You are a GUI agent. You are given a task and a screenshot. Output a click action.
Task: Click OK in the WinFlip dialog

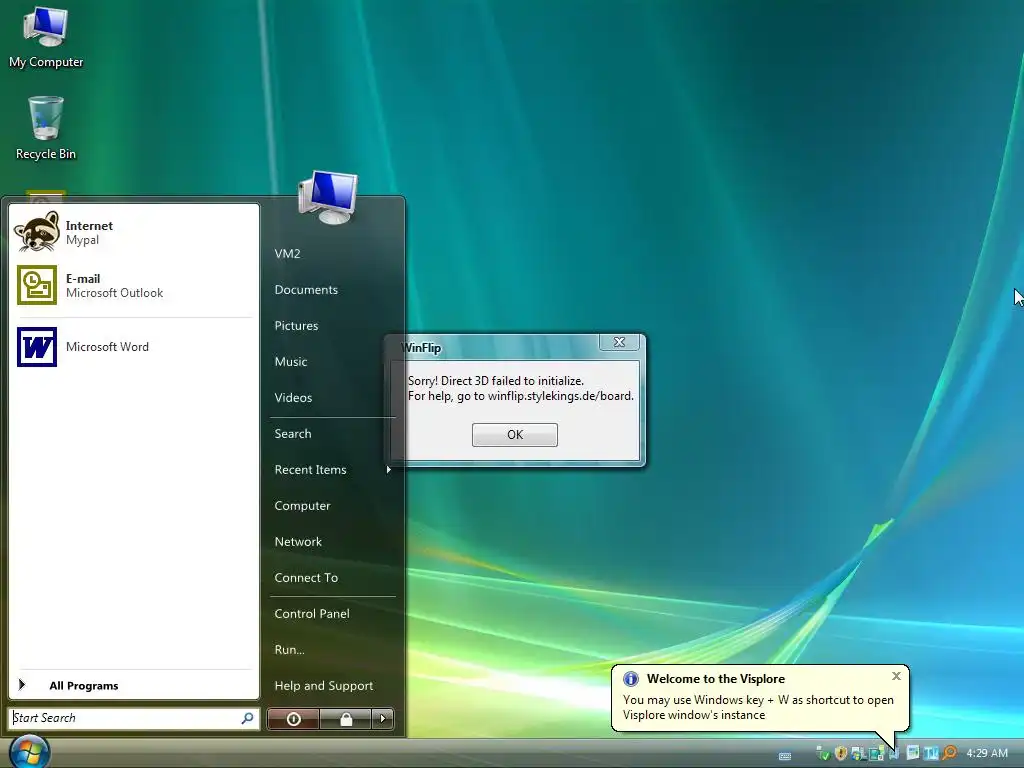[515, 435]
